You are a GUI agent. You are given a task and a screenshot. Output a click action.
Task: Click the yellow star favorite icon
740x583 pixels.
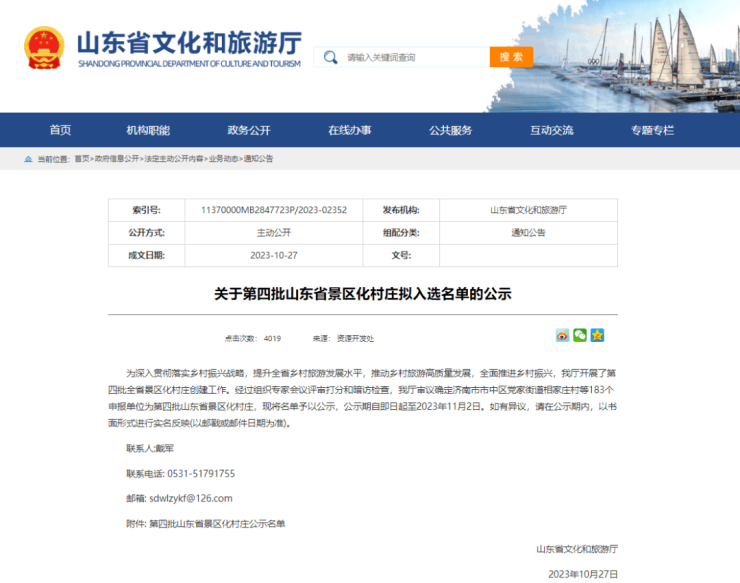(x=597, y=335)
